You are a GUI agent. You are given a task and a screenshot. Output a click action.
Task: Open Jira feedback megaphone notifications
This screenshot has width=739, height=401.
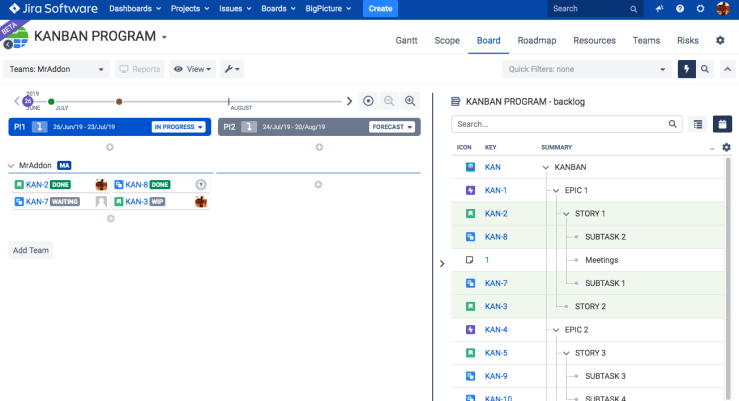pos(659,9)
